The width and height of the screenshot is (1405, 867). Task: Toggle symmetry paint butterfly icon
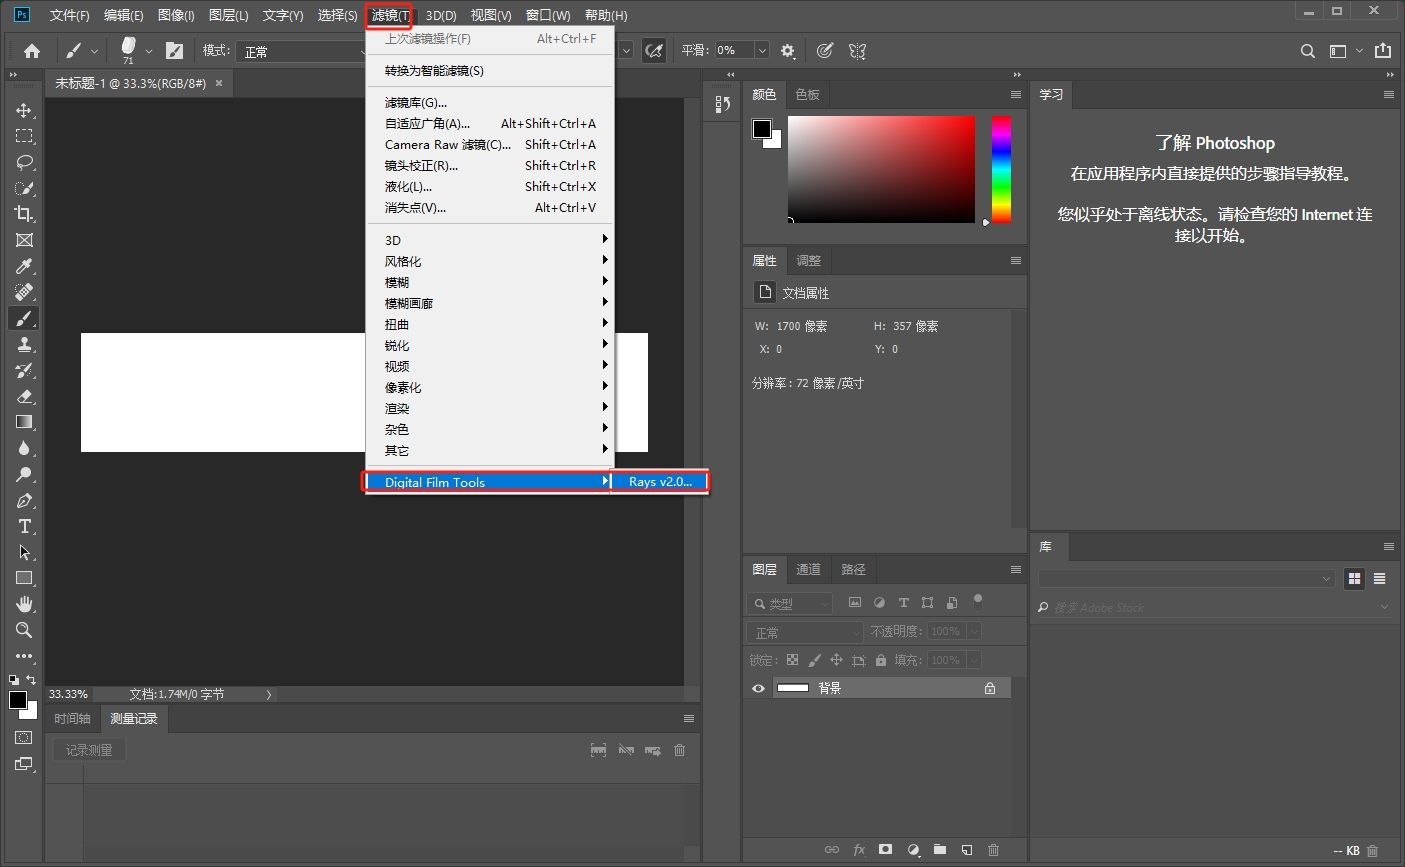click(x=857, y=51)
